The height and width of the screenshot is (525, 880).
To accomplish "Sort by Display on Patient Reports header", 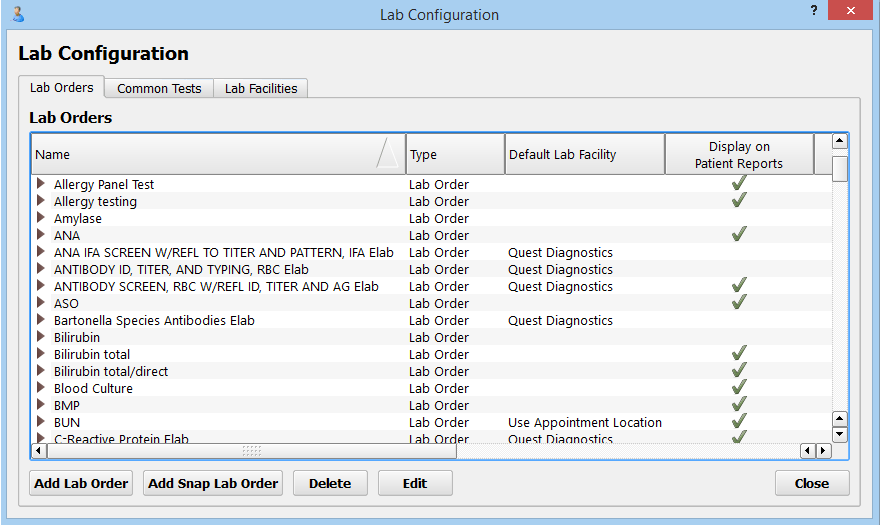I will [x=739, y=154].
